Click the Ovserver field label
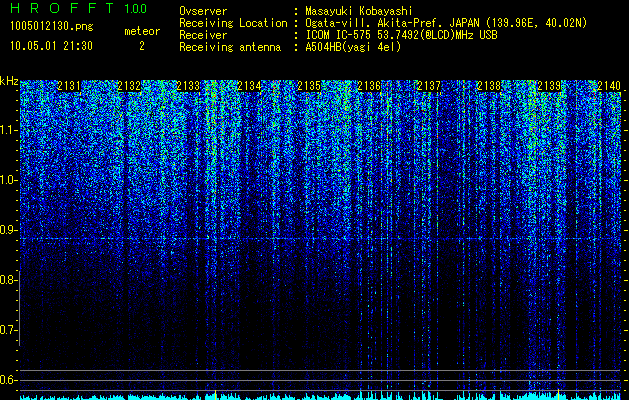This screenshot has width=629, height=400. click(203, 11)
